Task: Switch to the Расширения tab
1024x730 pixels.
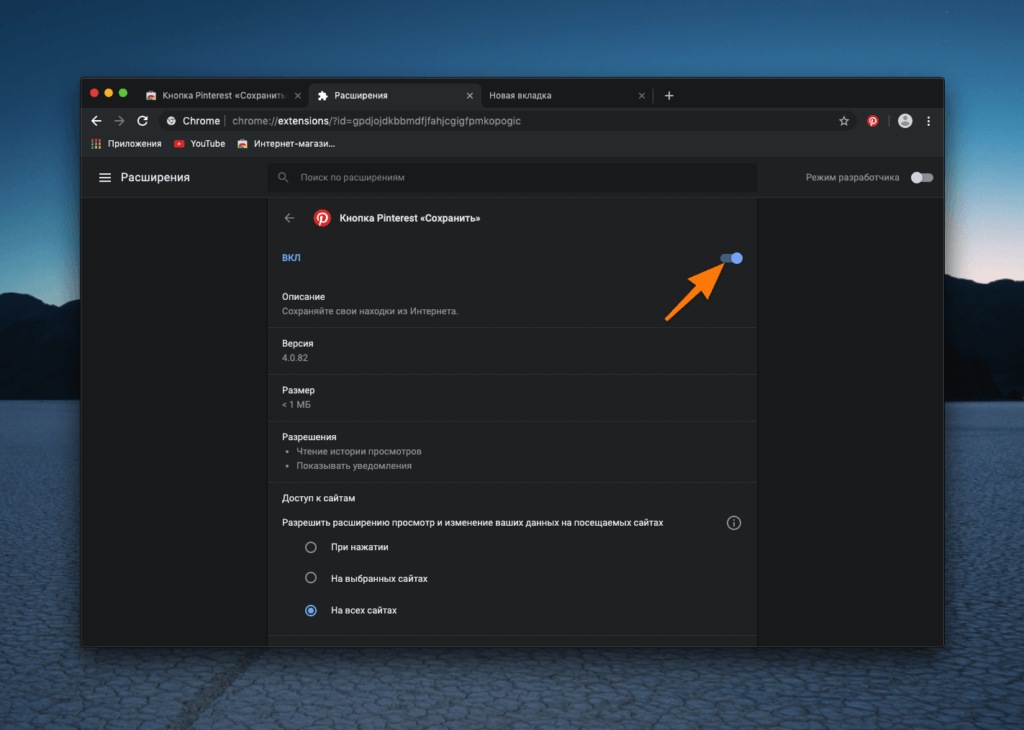Action: point(395,95)
